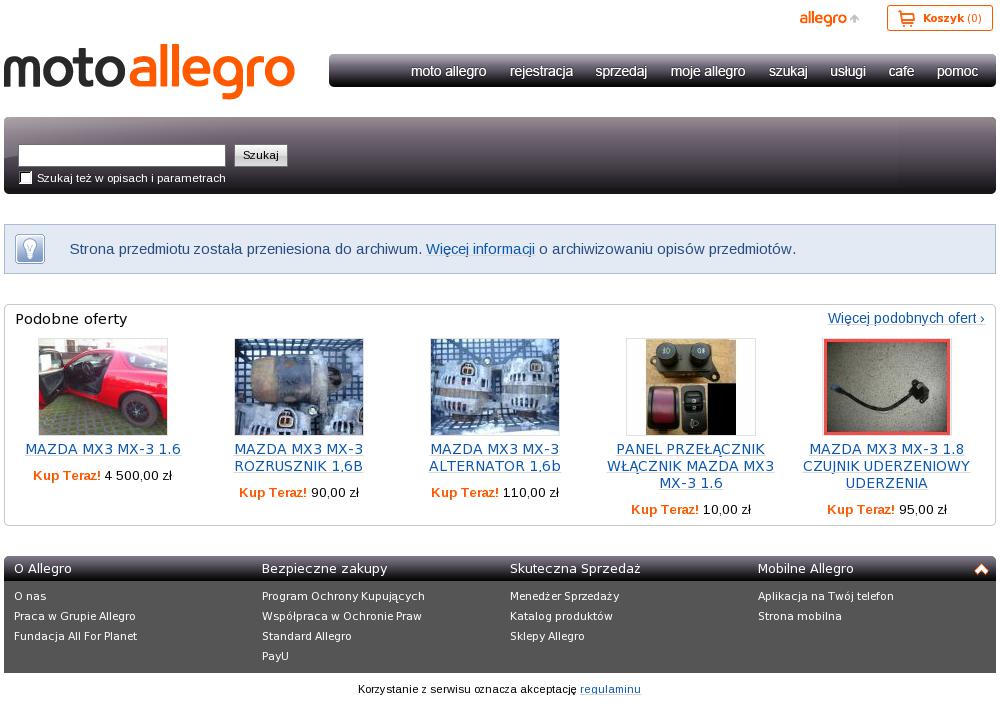Open 'rejestracja' menu item
Viewport: 1000px width, 709px height.
pyautogui.click(x=541, y=71)
